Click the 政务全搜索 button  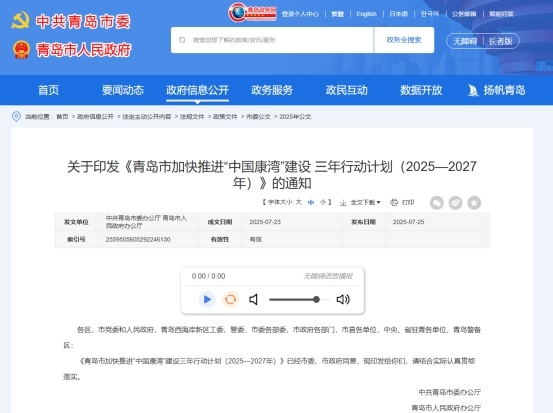click(404, 40)
